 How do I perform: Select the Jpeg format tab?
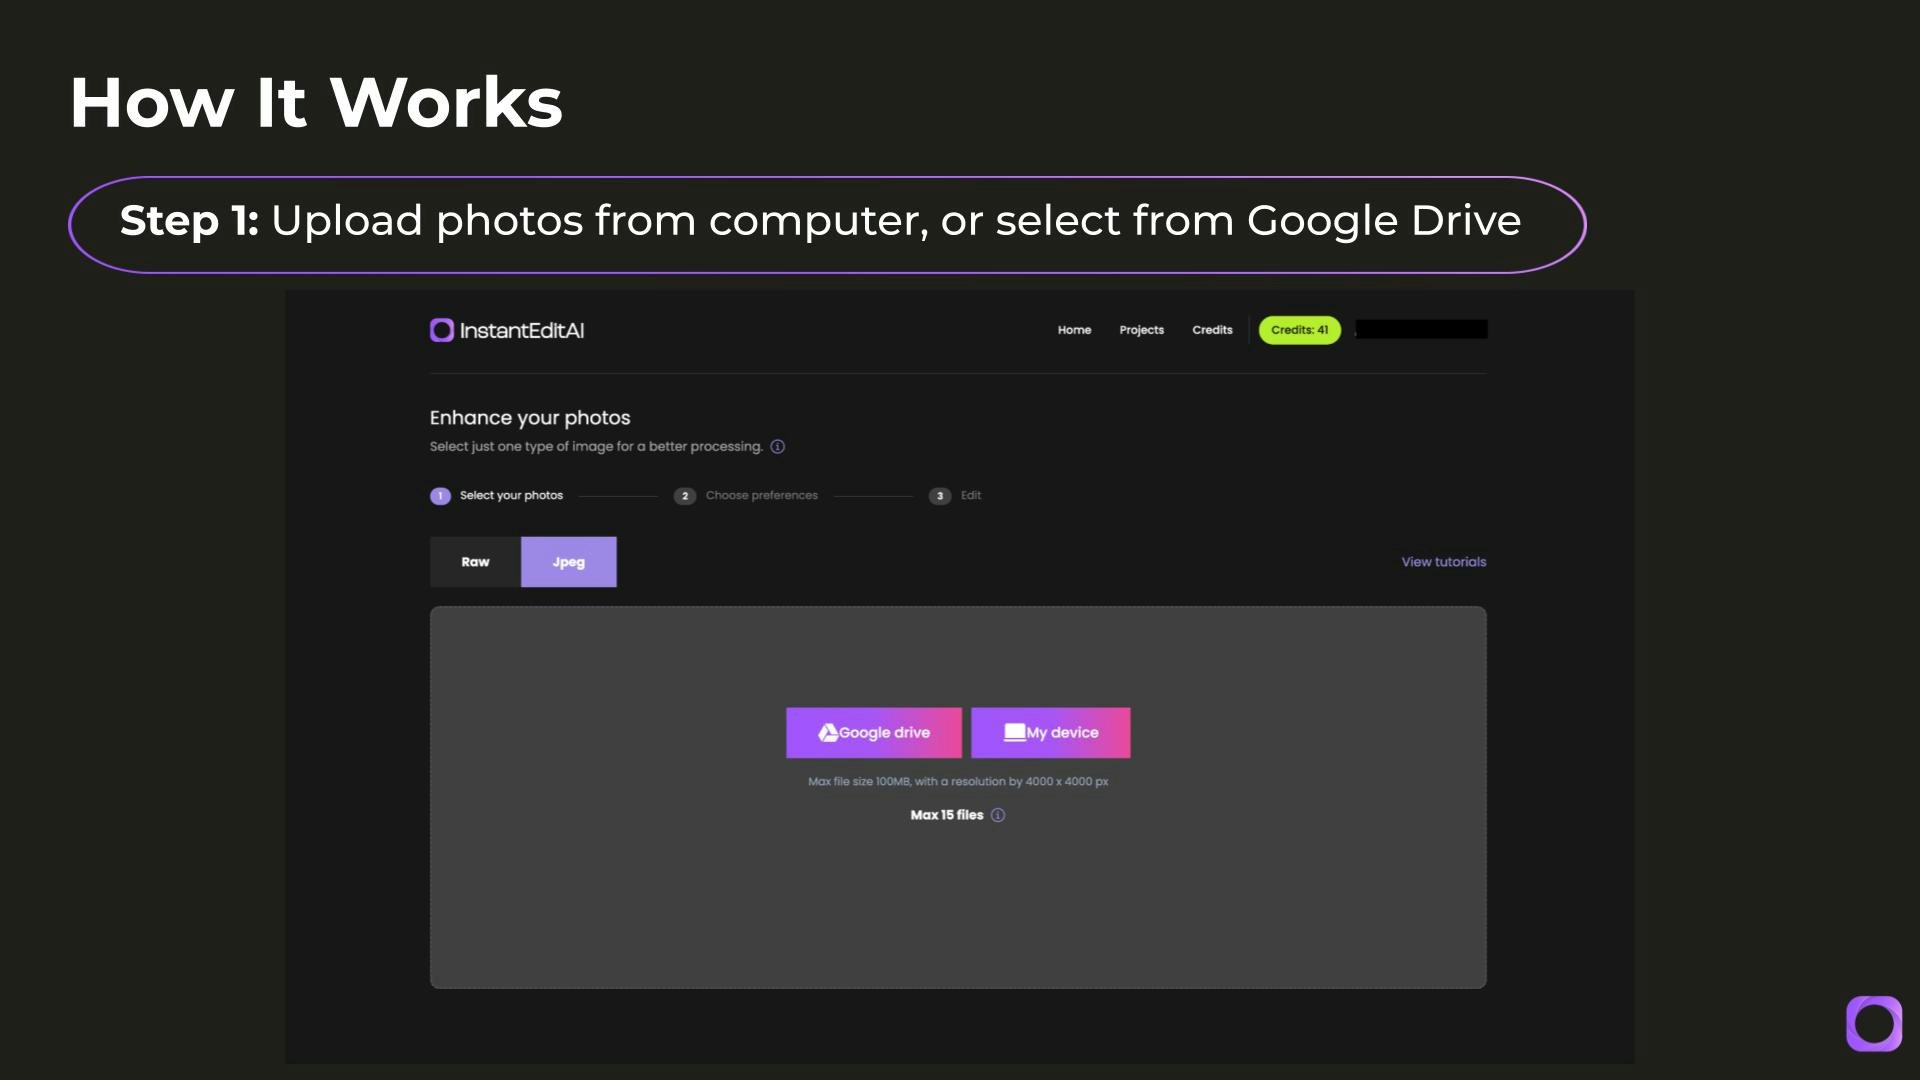click(x=568, y=562)
